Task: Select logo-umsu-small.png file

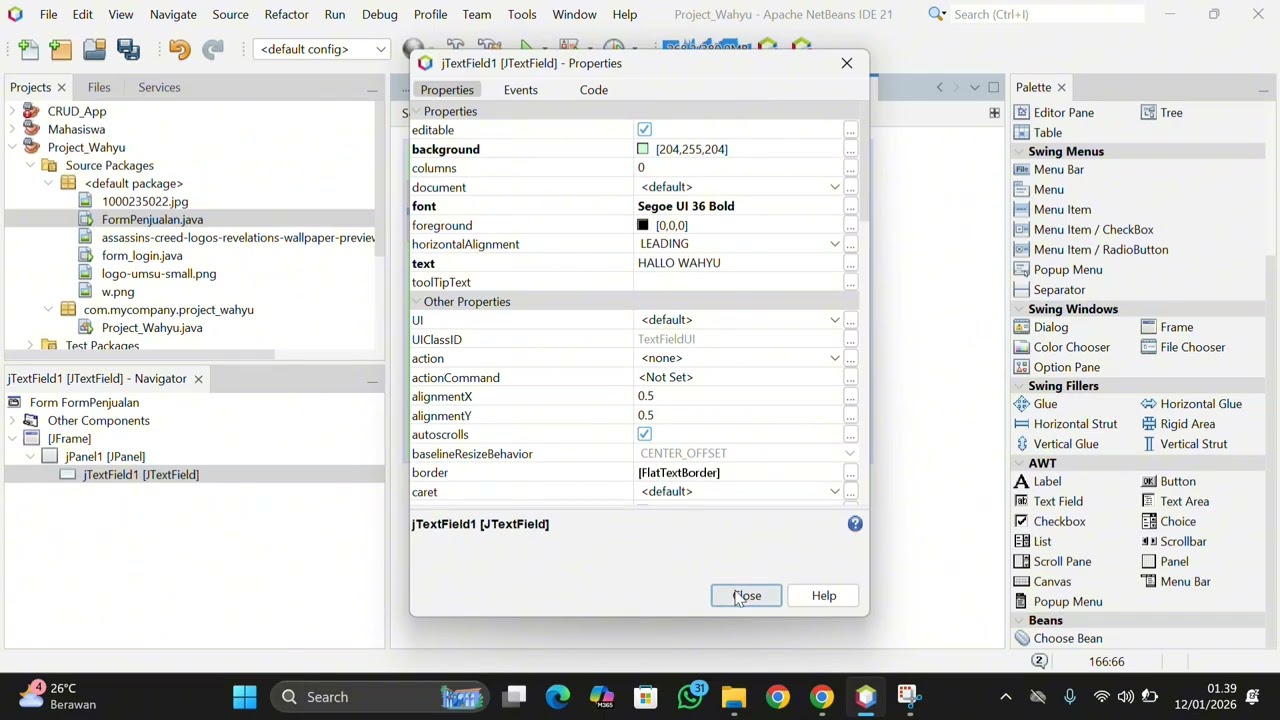Action: tap(159, 273)
